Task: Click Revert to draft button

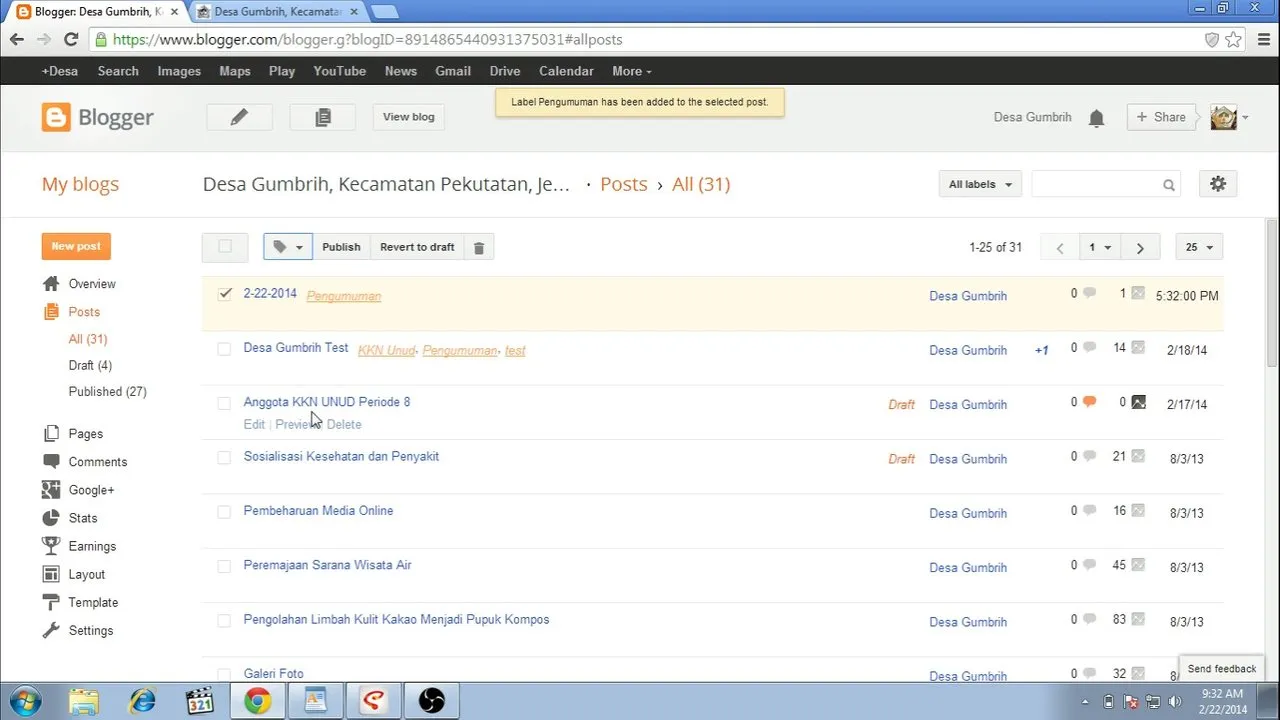Action: coord(417,247)
